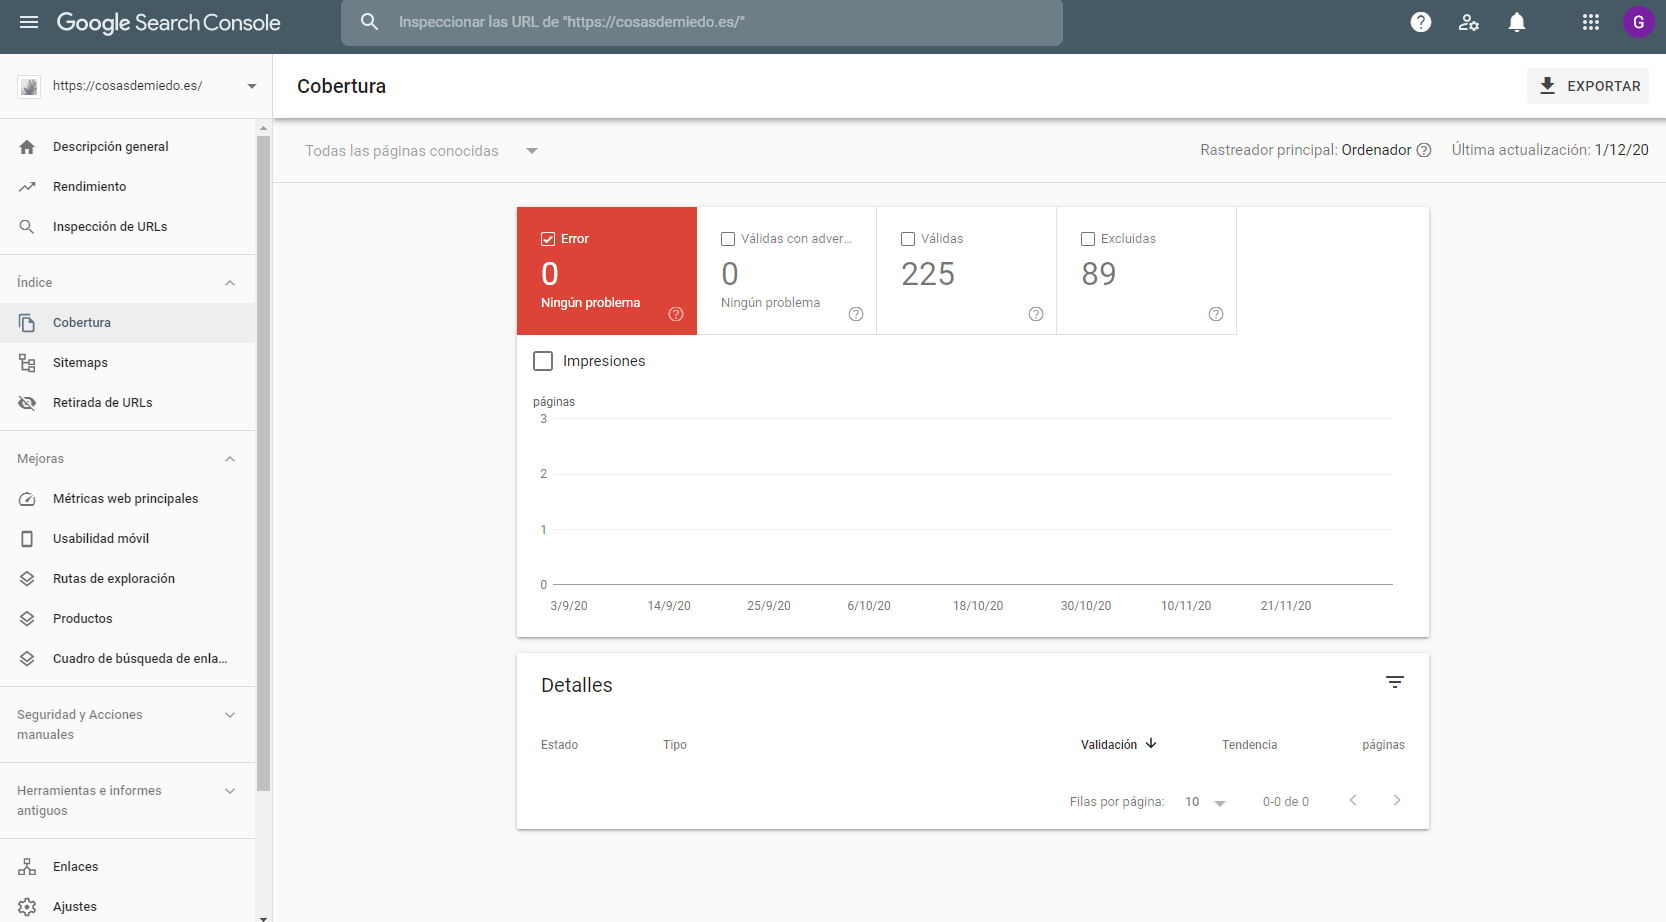Open the Help question mark icon
This screenshot has width=1666, height=922.
tap(1420, 22)
